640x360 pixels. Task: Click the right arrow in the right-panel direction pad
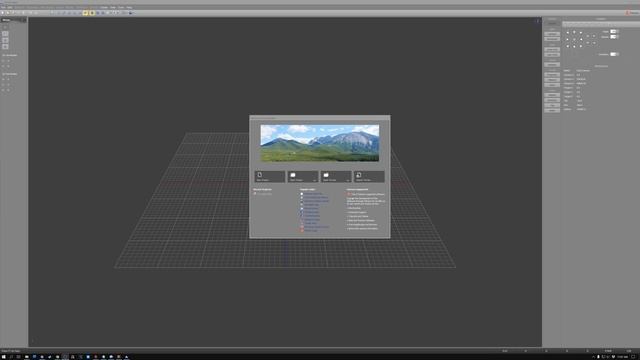coord(581,39)
